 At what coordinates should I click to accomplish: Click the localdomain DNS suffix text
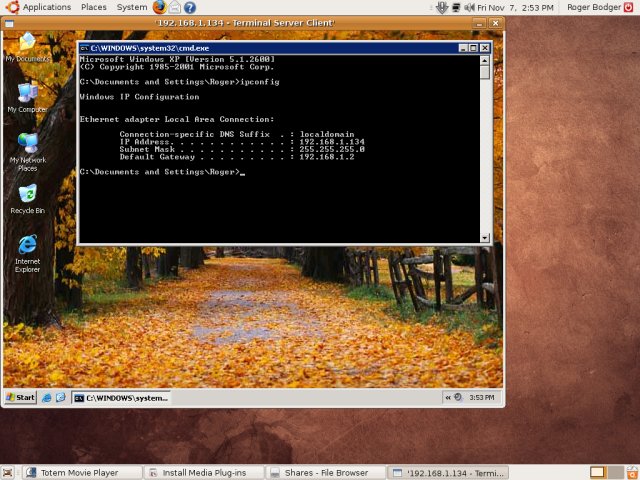327,134
